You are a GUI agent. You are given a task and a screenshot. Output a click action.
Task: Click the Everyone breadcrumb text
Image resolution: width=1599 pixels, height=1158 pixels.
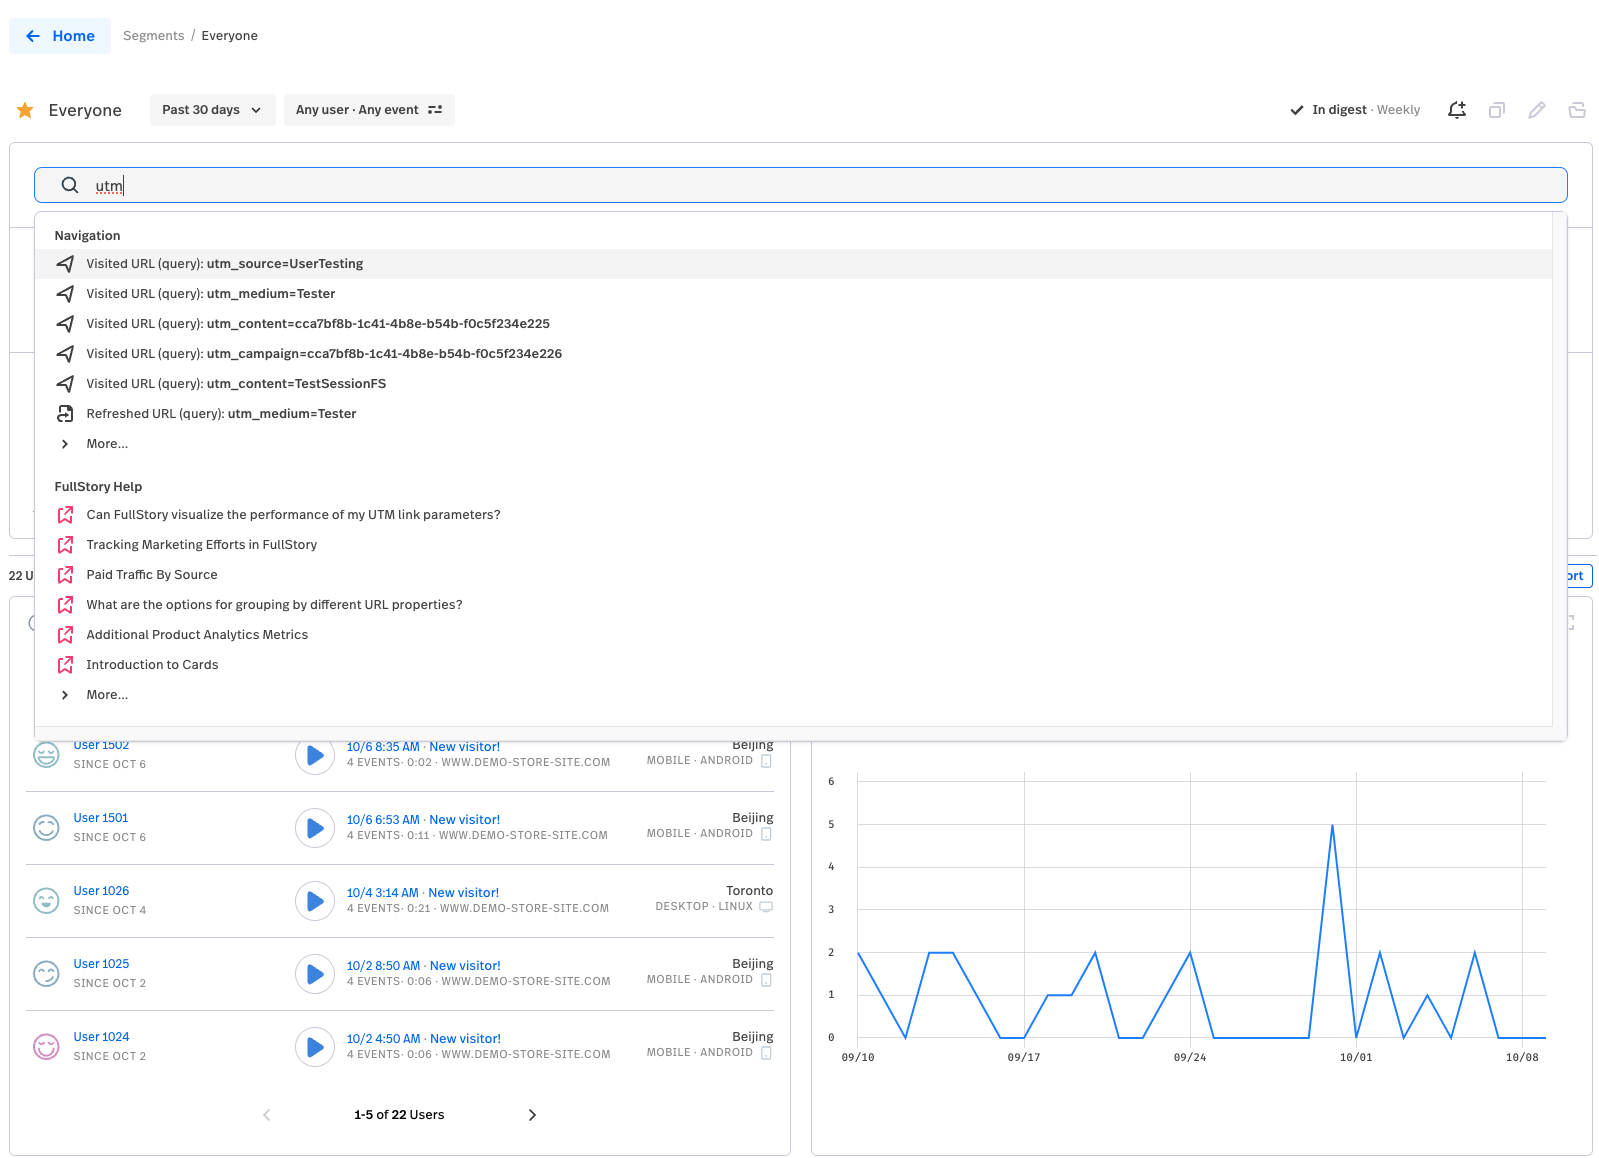229,36
